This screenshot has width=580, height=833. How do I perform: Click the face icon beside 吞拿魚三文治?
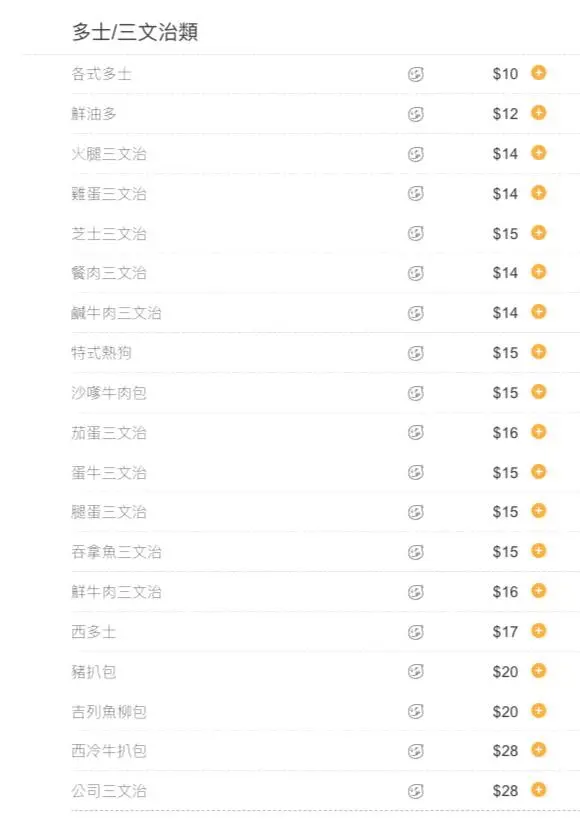pos(416,552)
